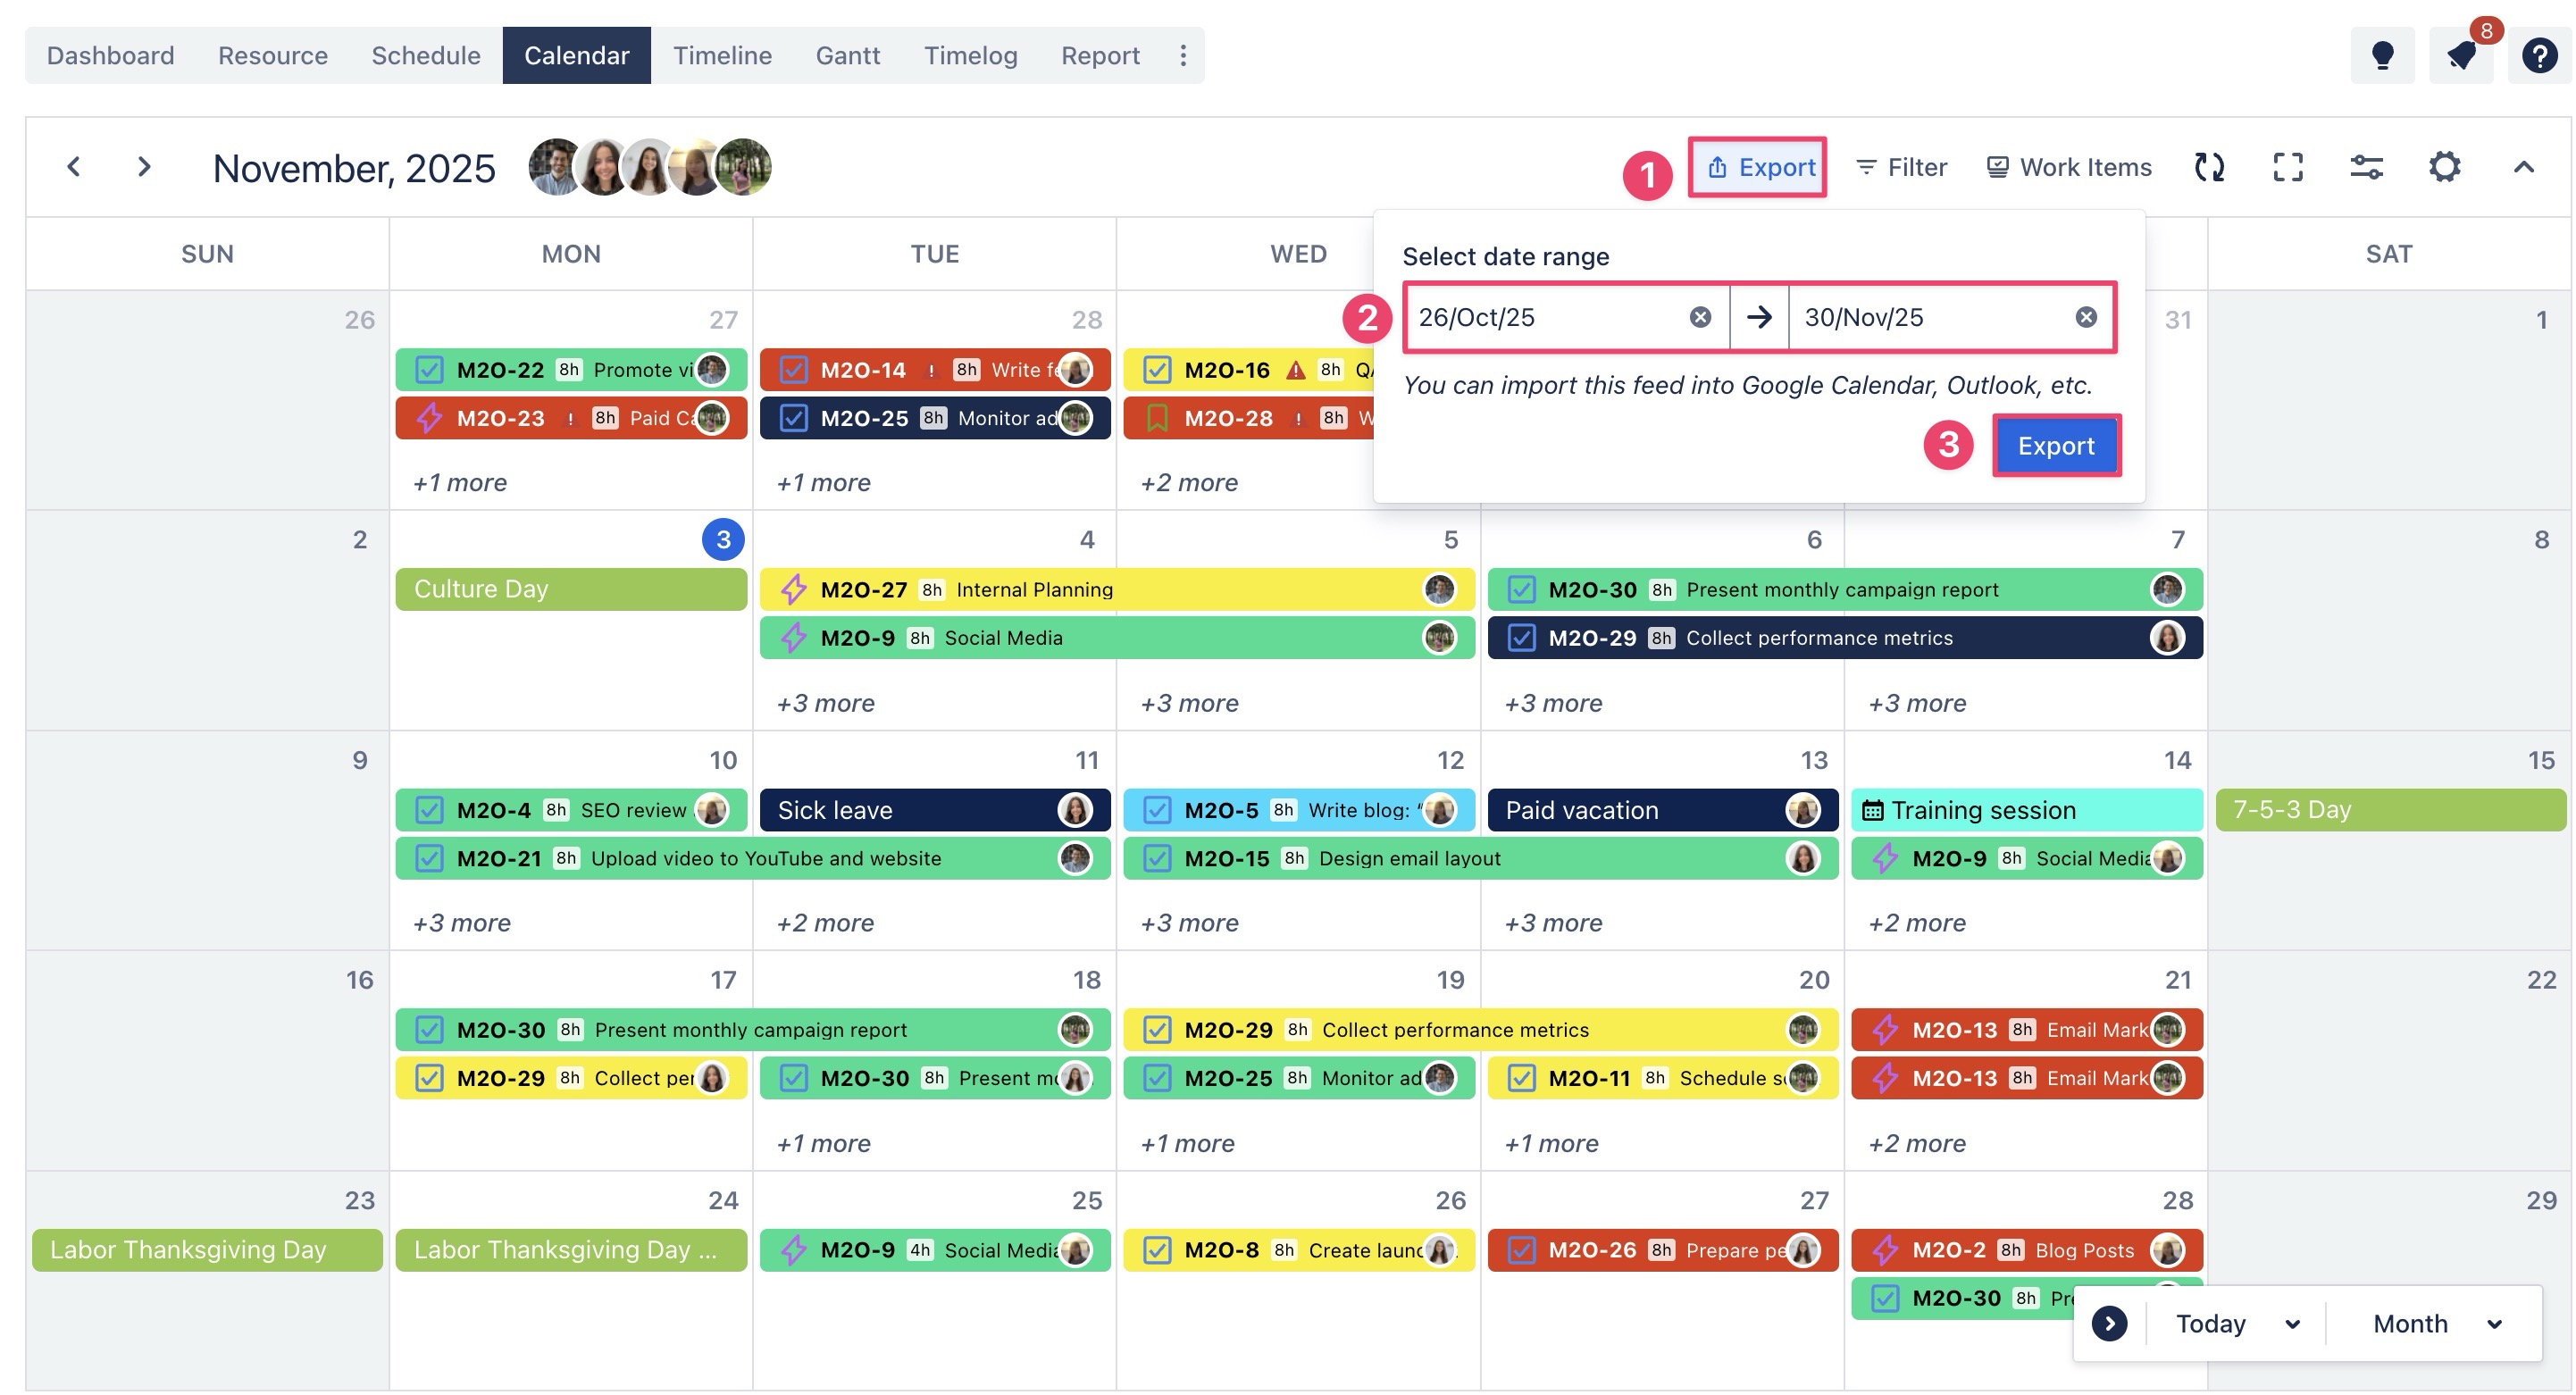Toggle checkbox on M2O-4 SEO review
Image resolution: width=2576 pixels, height=1395 pixels.
click(x=429, y=810)
